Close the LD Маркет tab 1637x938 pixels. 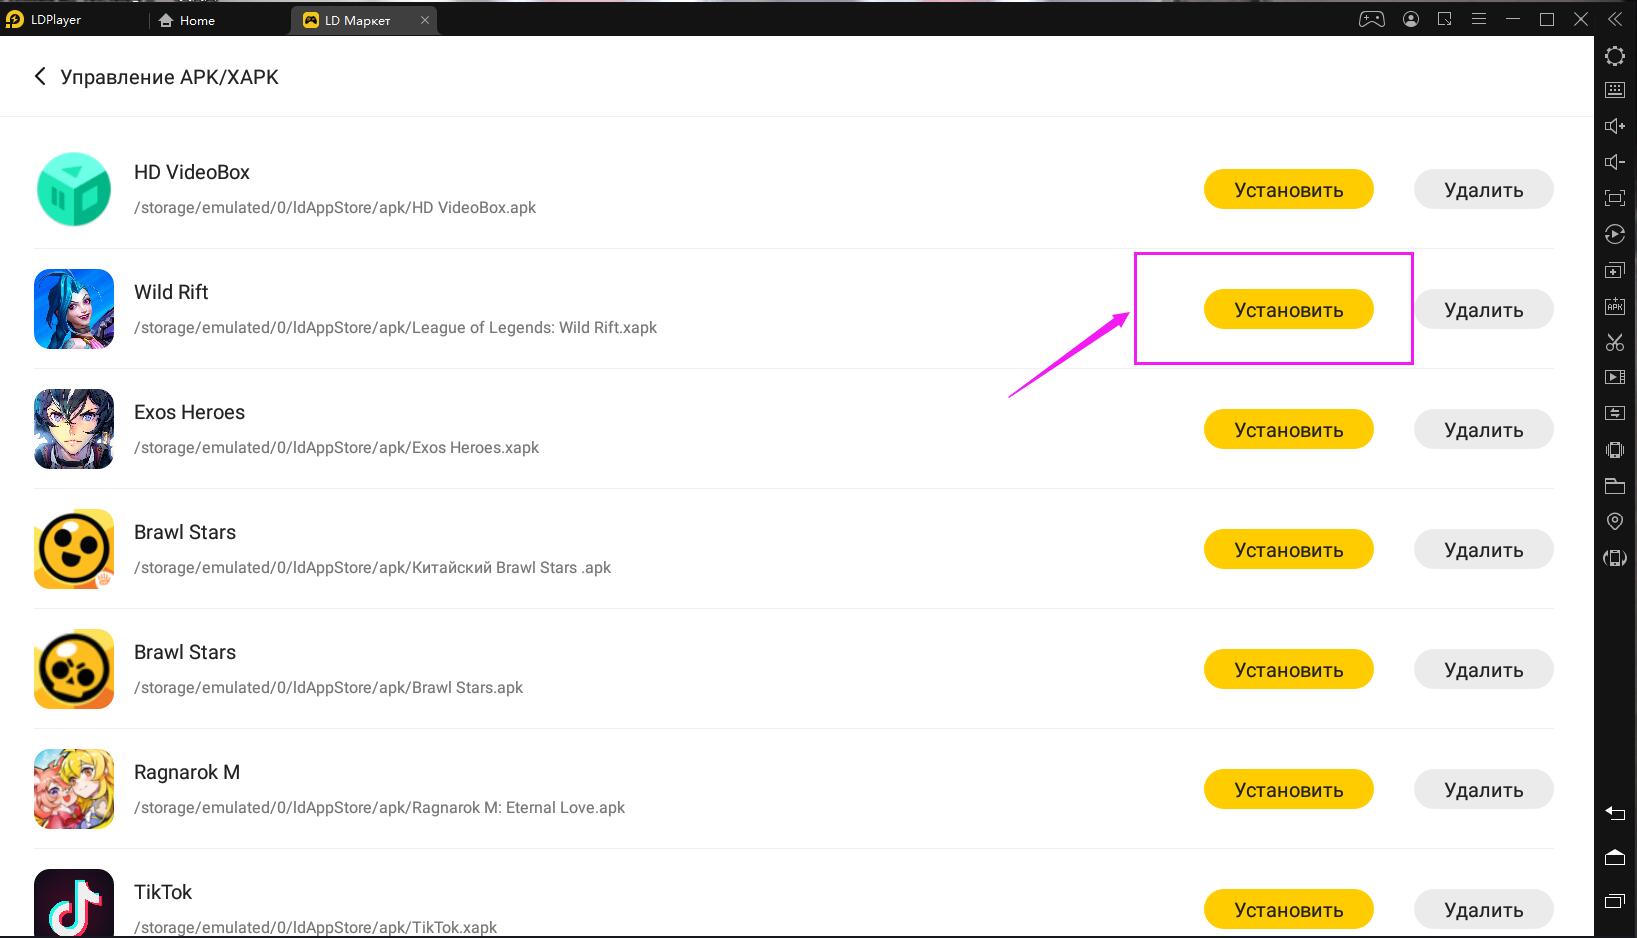pyautogui.click(x=424, y=20)
